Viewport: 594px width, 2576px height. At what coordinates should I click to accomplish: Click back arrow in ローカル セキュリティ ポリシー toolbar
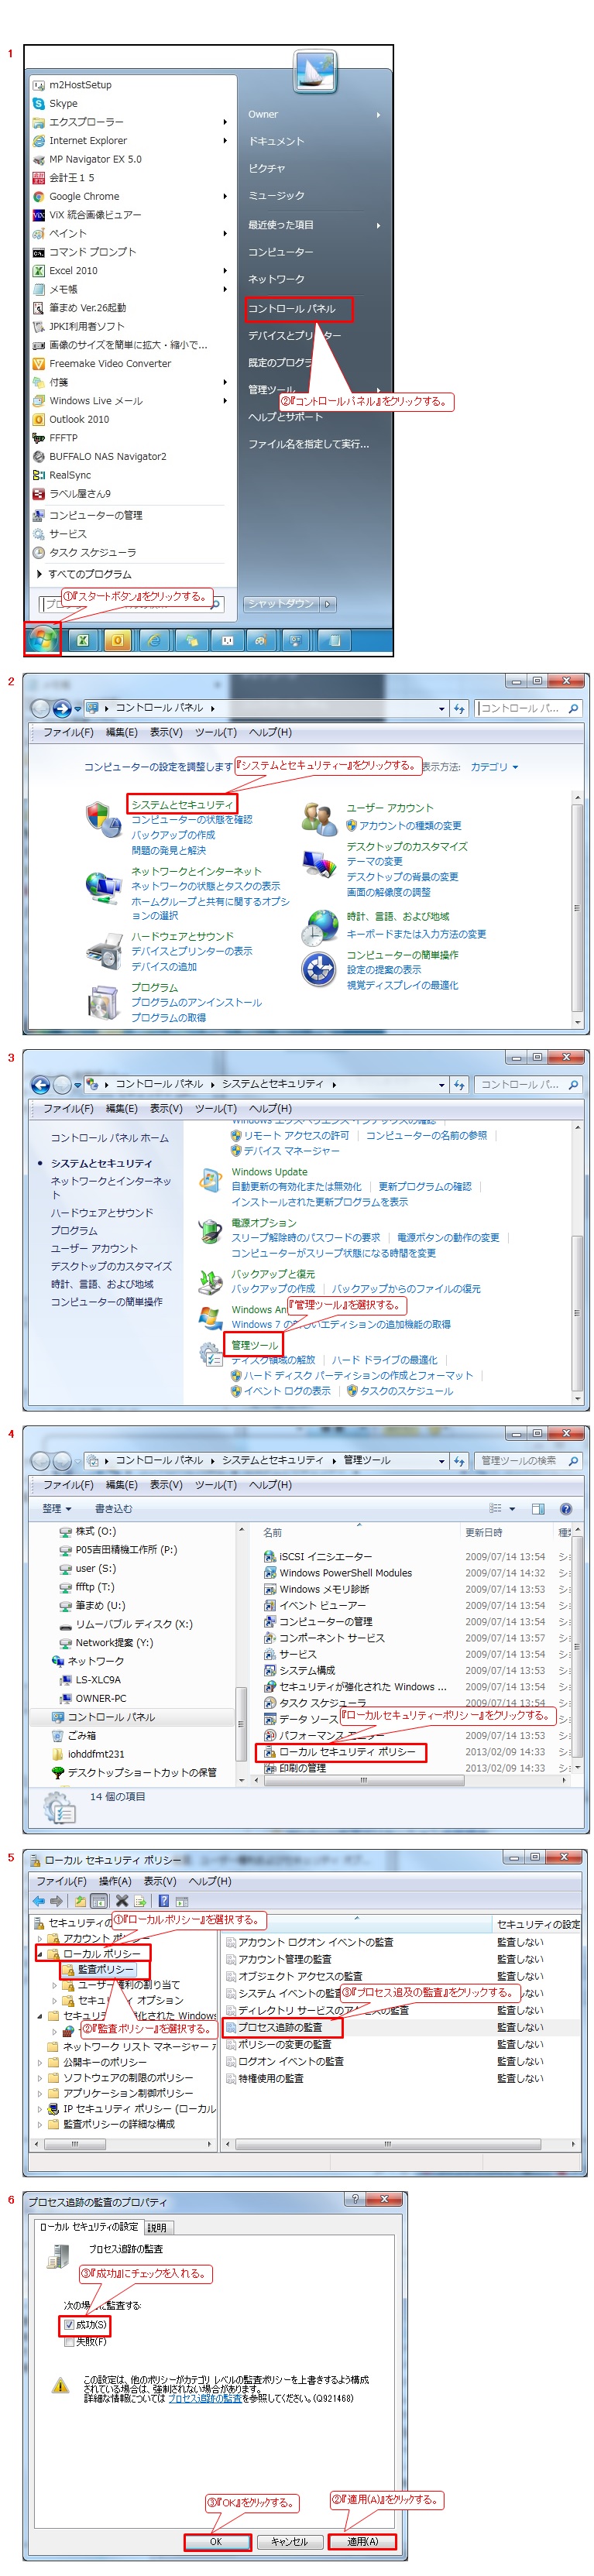[x=39, y=1901]
